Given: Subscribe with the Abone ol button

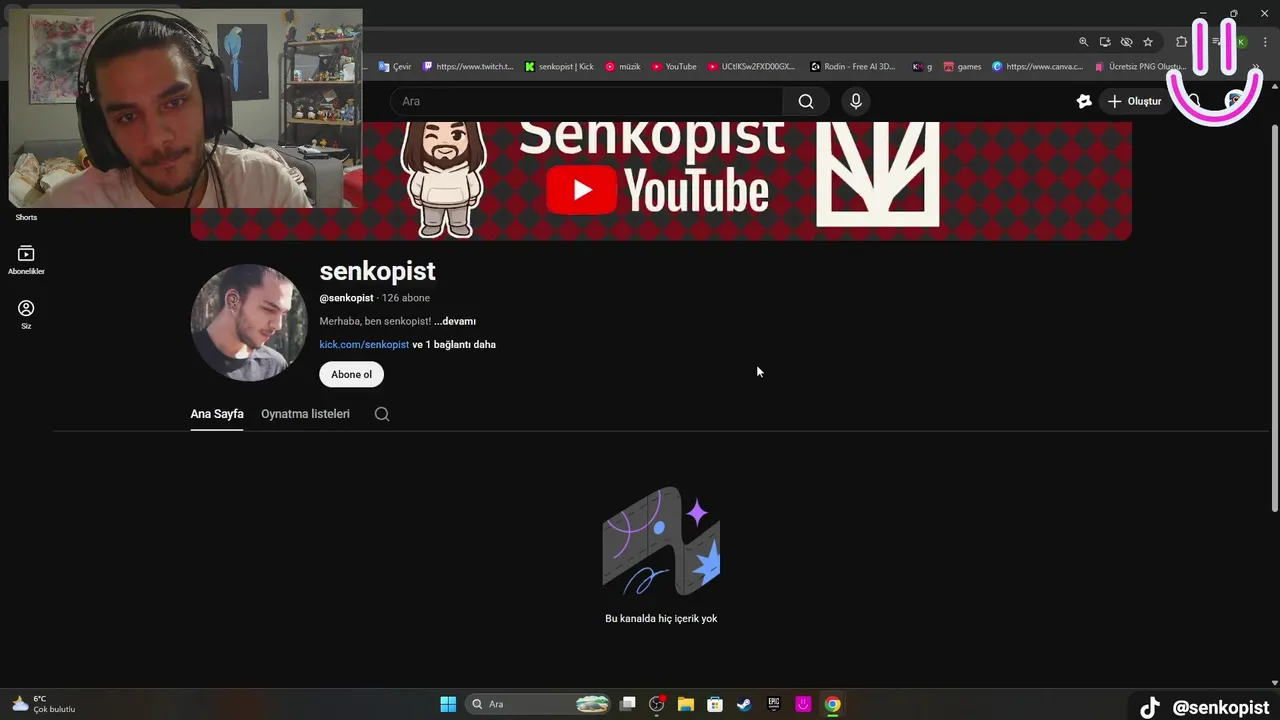Looking at the screenshot, I should (351, 374).
